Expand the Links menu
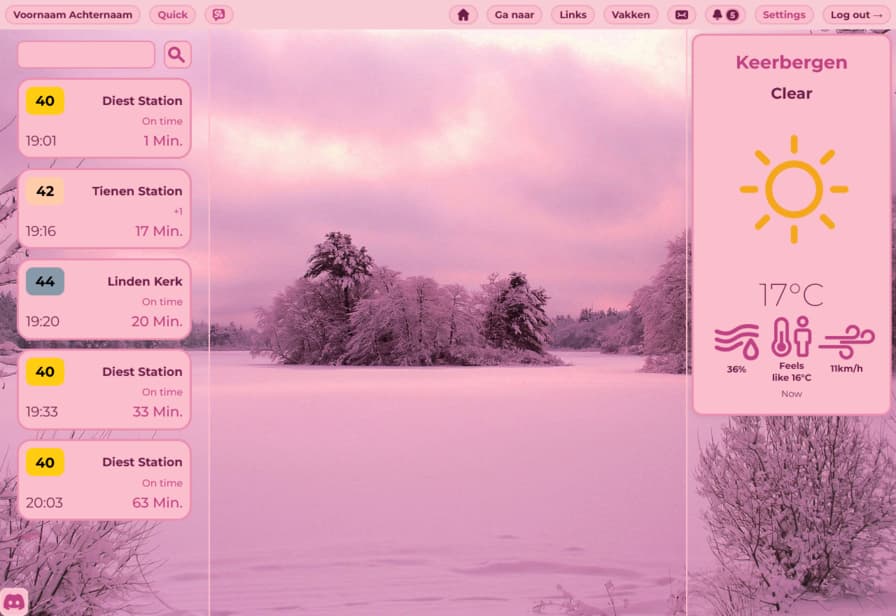Image resolution: width=896 pixels, height=616 pixels. click(x=573, y=15)
